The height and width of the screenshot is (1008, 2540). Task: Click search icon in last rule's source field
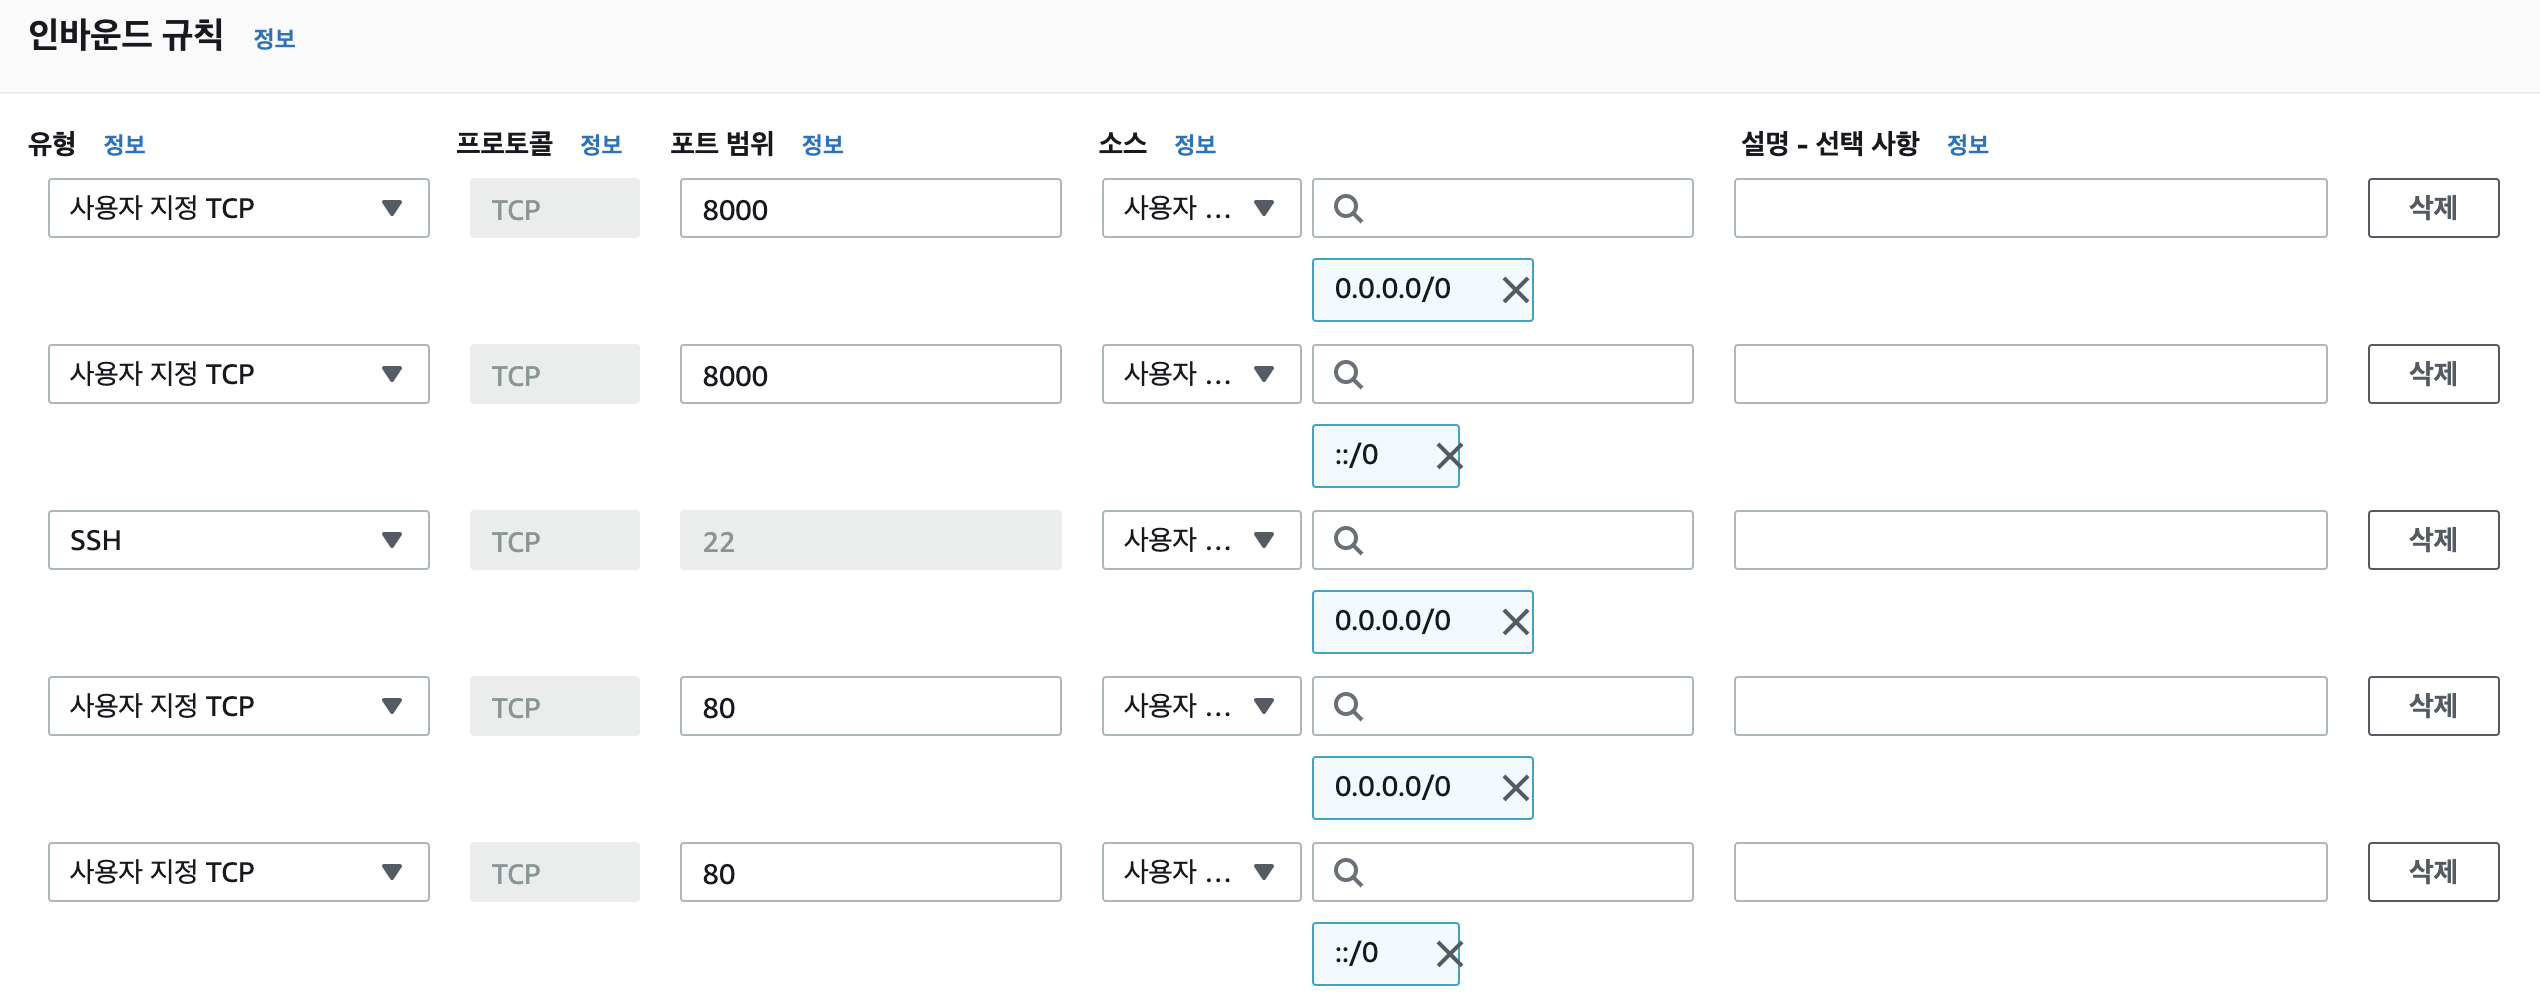1348,872
